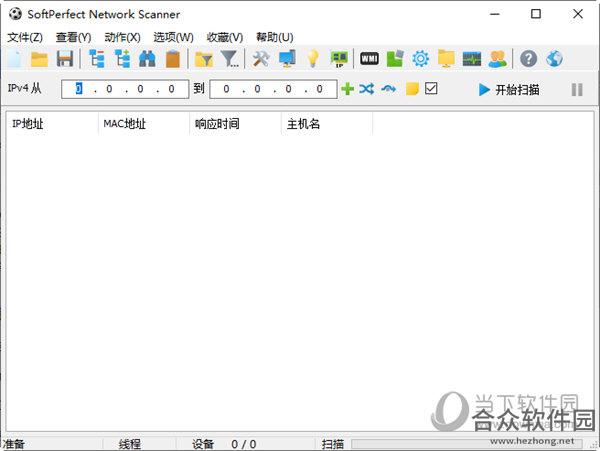The width and height of the screenshot is (600, 451).
Task: Open the 查看(Y) menu
Action: [x=73, y=37]
